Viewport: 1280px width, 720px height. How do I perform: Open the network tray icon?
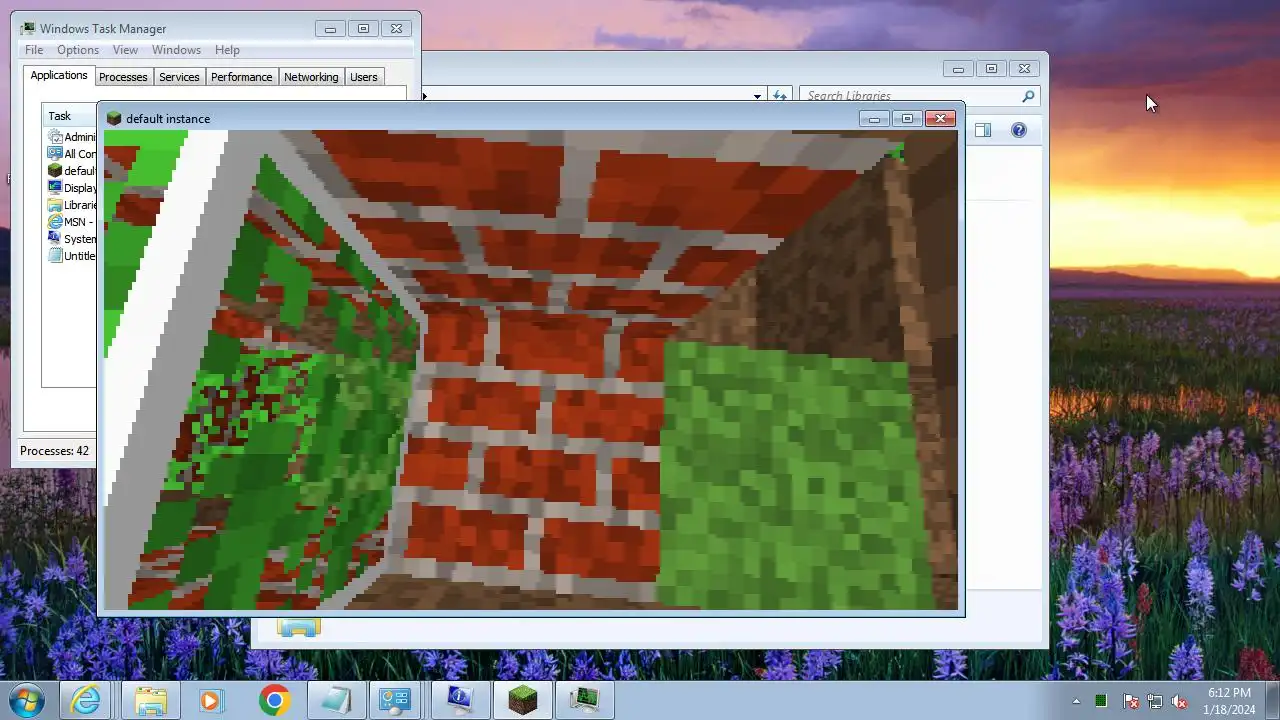pos(1155,701)
